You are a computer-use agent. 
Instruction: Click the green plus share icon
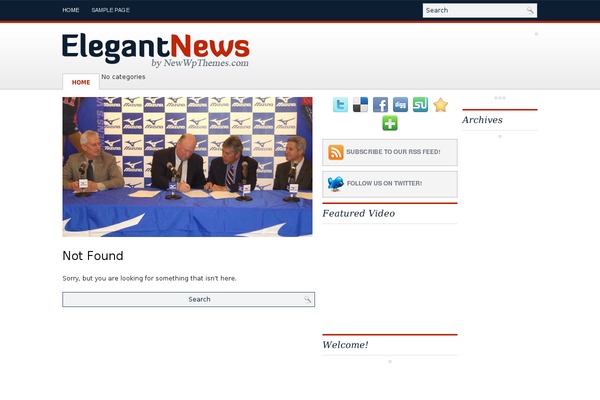pyautogui.click(x=390, y=123)
